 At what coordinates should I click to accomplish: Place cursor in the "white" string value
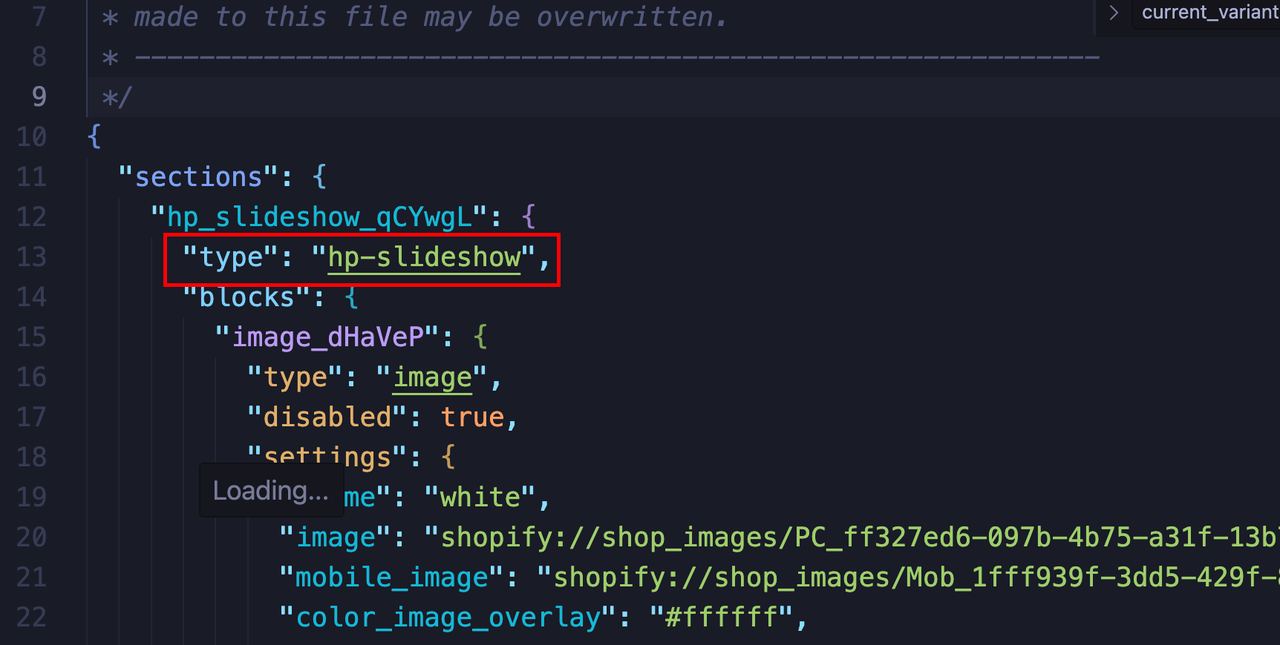480,497
